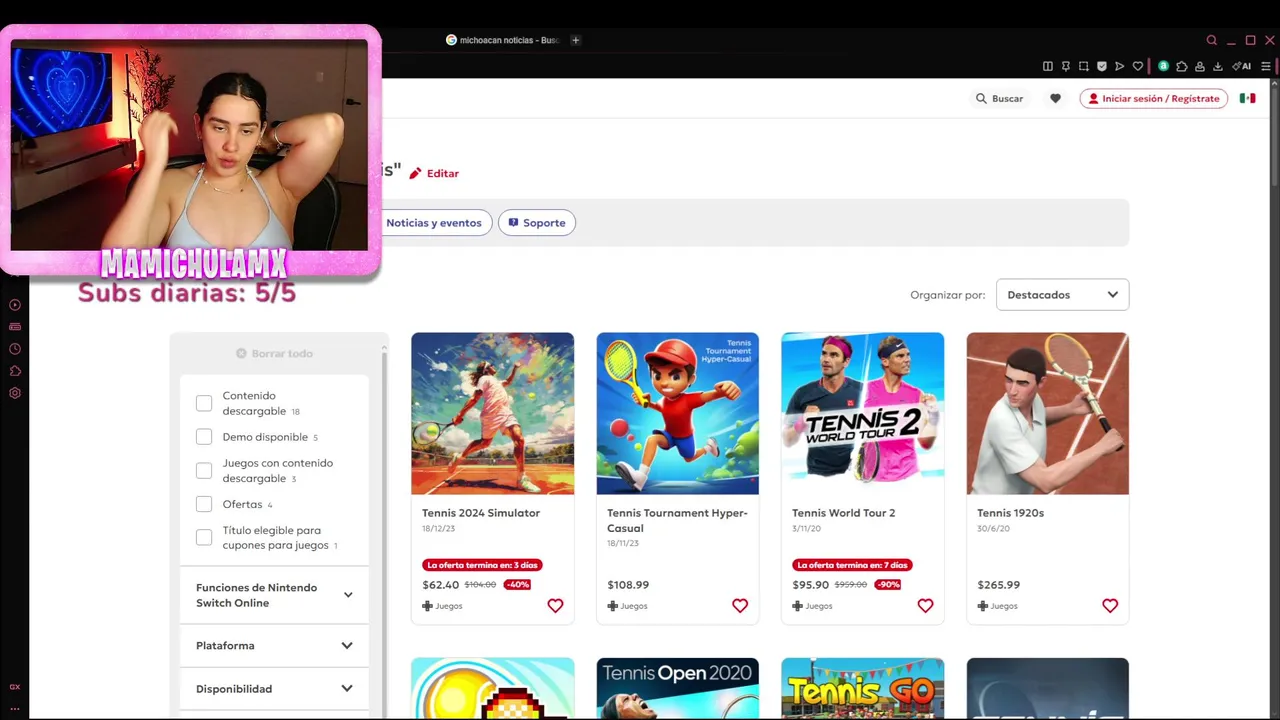Open the history clock icon in sidebar
The height and width of the screenshot is (720, 1280).
tap(15, 349)
